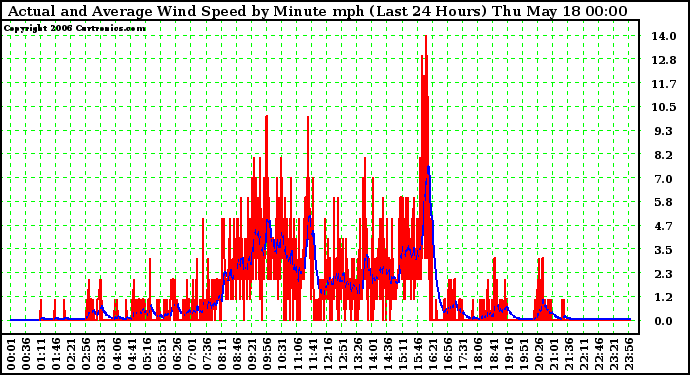Screen dimensions: 690x375
Task: Click the 4.7 y-axis label
Action: click(x=664, y=226)
